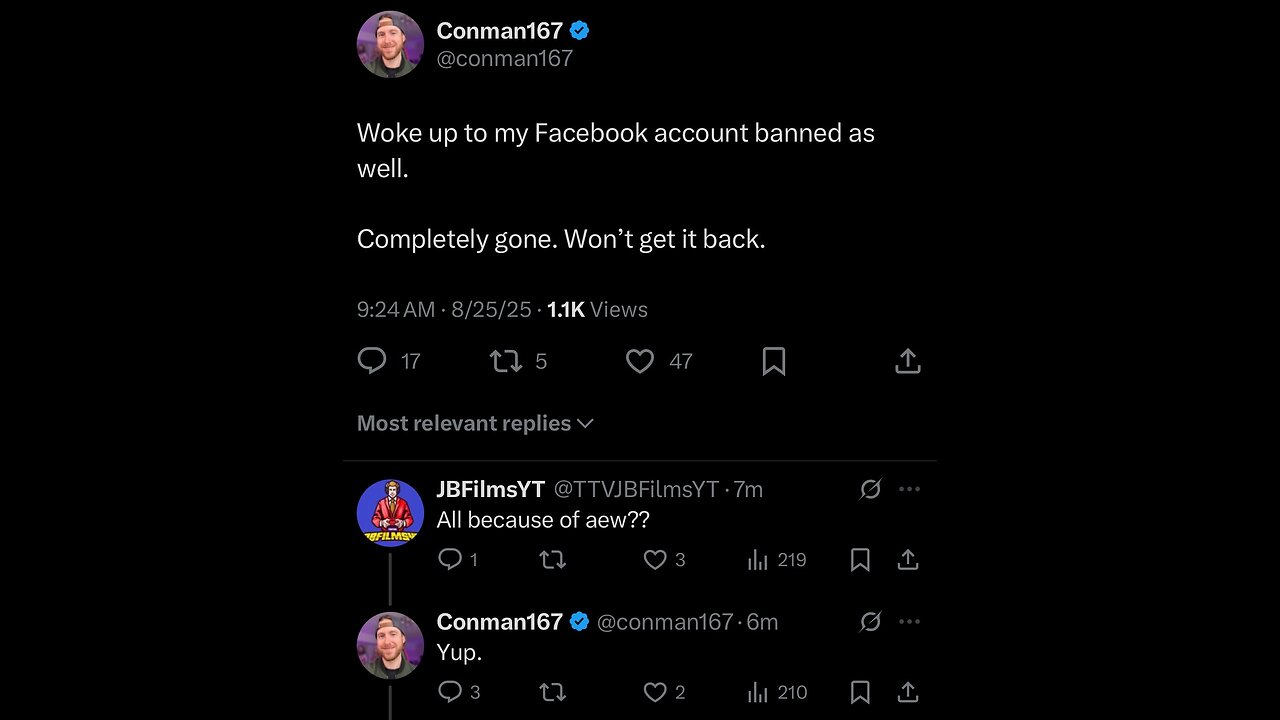Repost the JBFilmsYT reply
Viewport: 1280px width, 720px height.
(552, 560)
